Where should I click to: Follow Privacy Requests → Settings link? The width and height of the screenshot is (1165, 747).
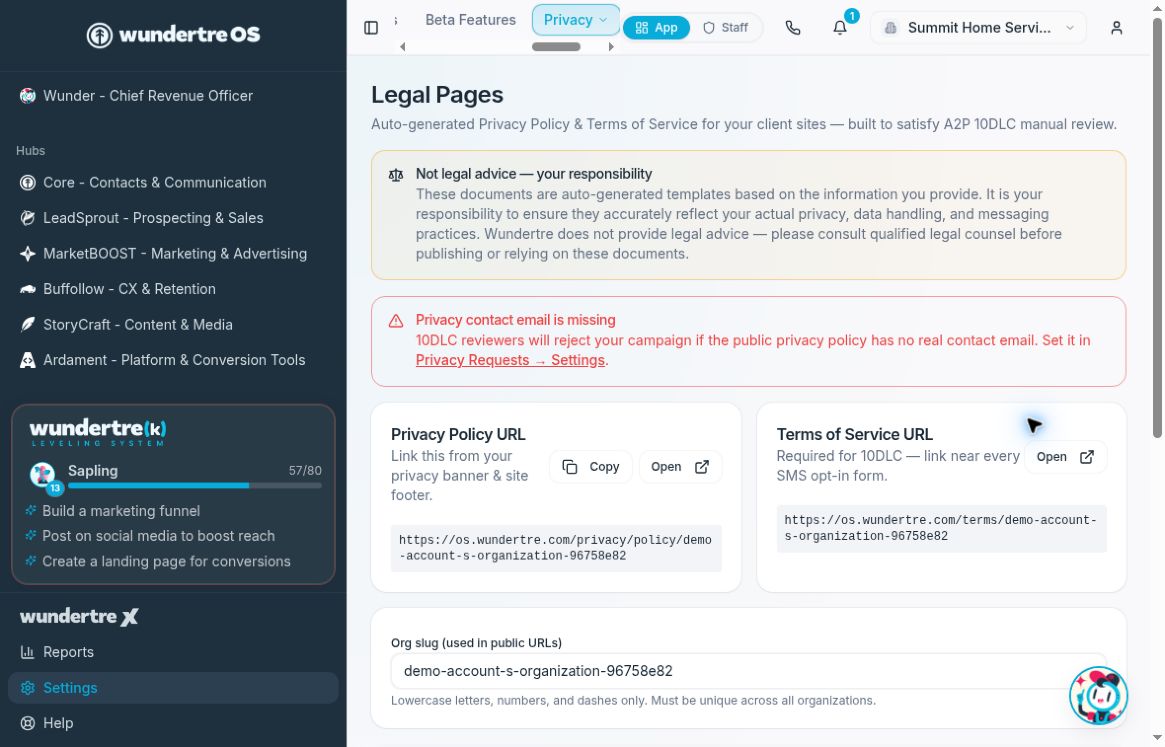coord(510,360)
